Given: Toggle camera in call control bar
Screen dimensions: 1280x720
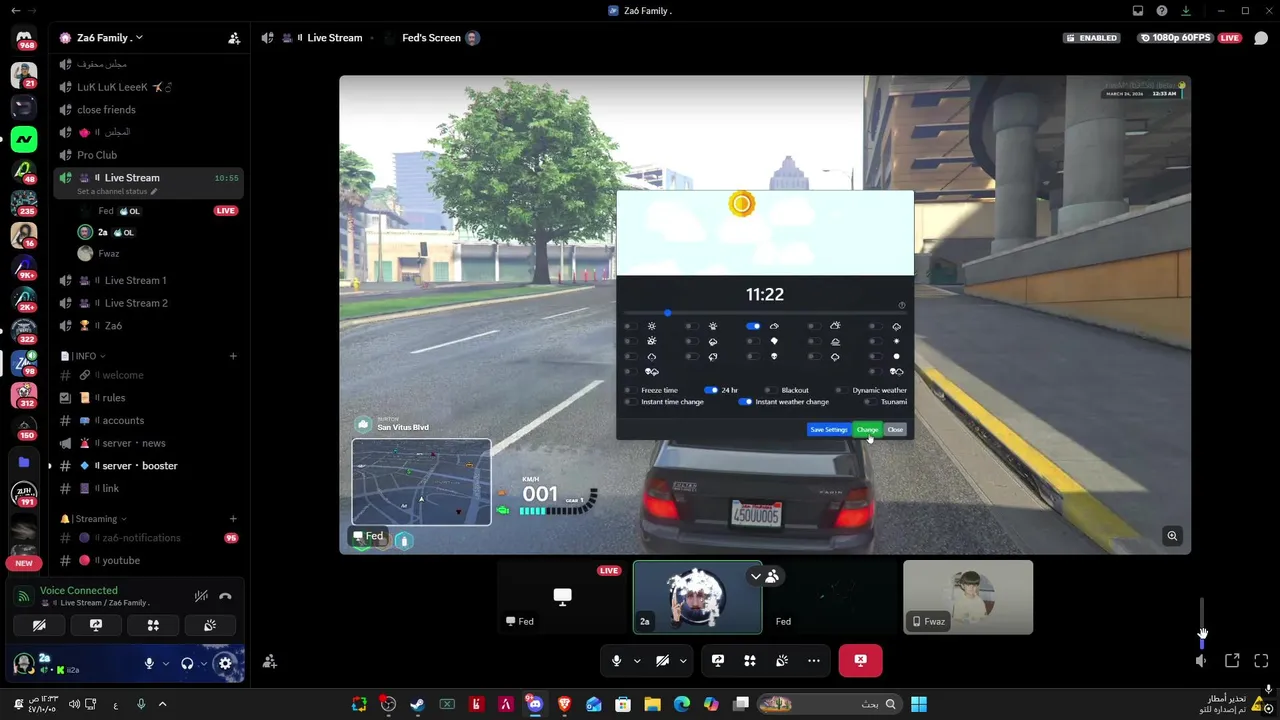Looking at the screenshot, I should click(x=662, y=661).
